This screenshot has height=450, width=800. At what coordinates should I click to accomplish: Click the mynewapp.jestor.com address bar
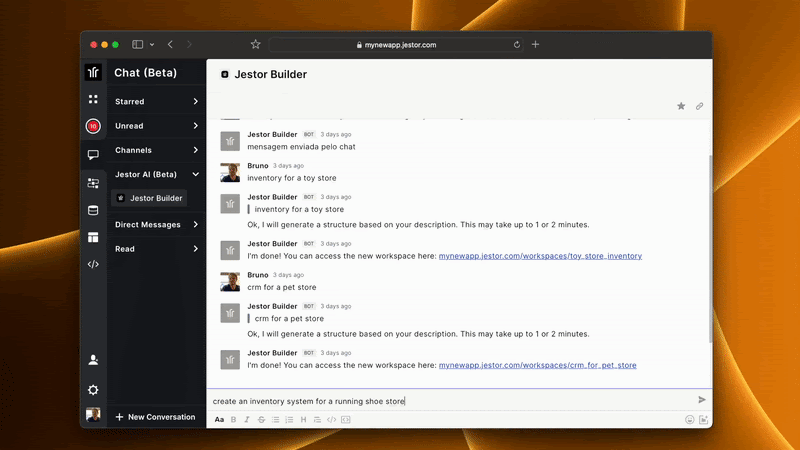pyautogui.click(x=396, y=45)
